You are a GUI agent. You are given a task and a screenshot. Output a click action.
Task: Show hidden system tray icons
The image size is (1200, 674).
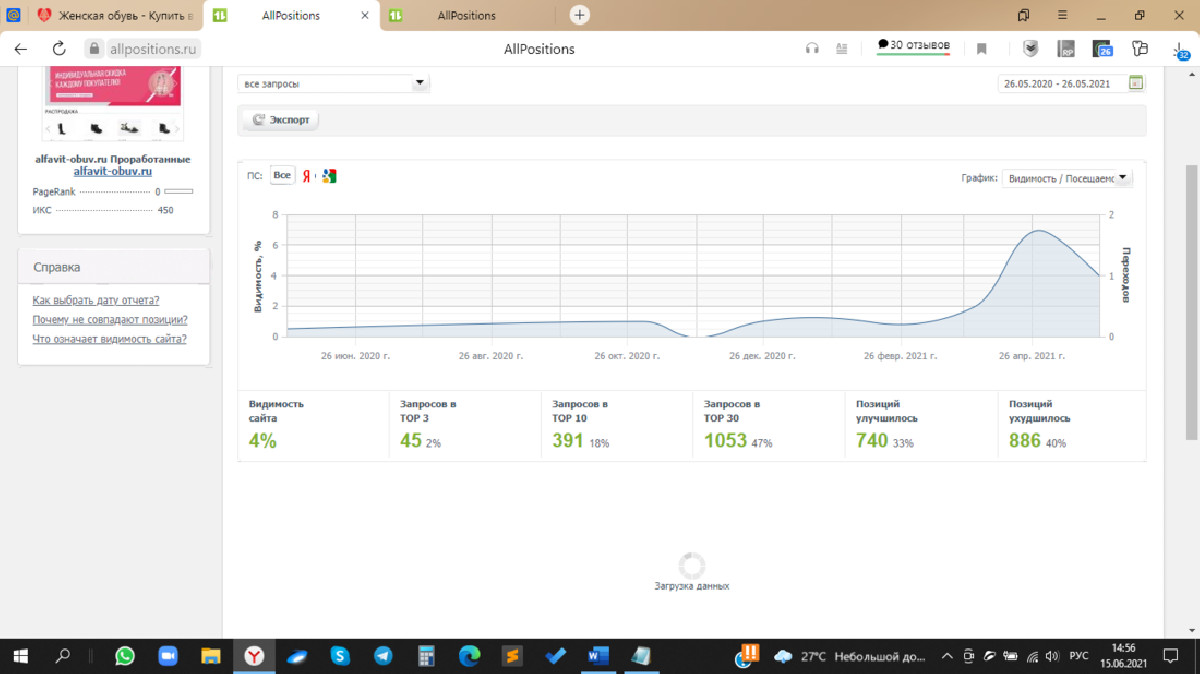click(x=948, y=656)
